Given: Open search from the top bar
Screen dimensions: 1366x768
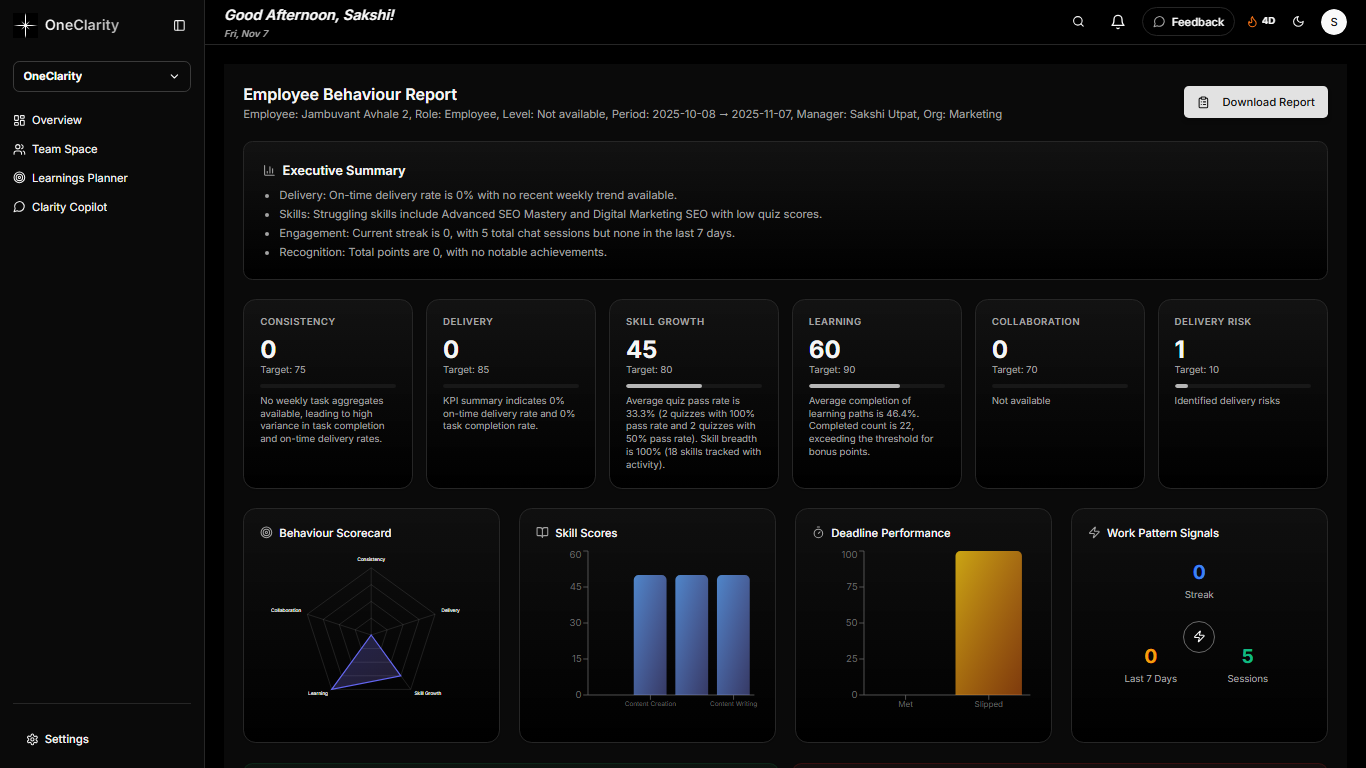Looking at the screenshot, I should click(1078, 22).
